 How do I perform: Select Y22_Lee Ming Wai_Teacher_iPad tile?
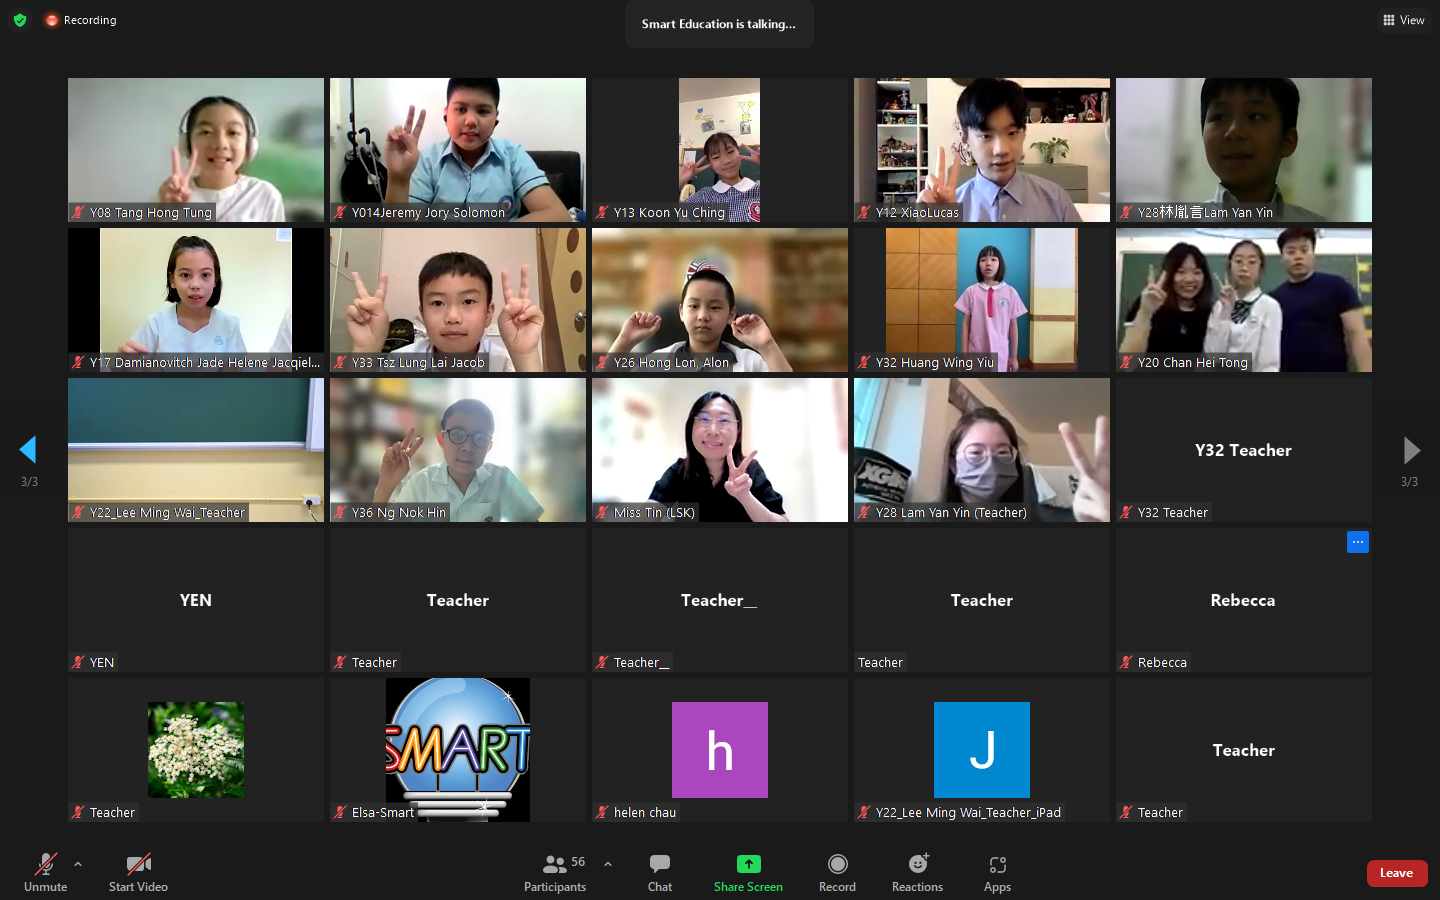[982, 750]
